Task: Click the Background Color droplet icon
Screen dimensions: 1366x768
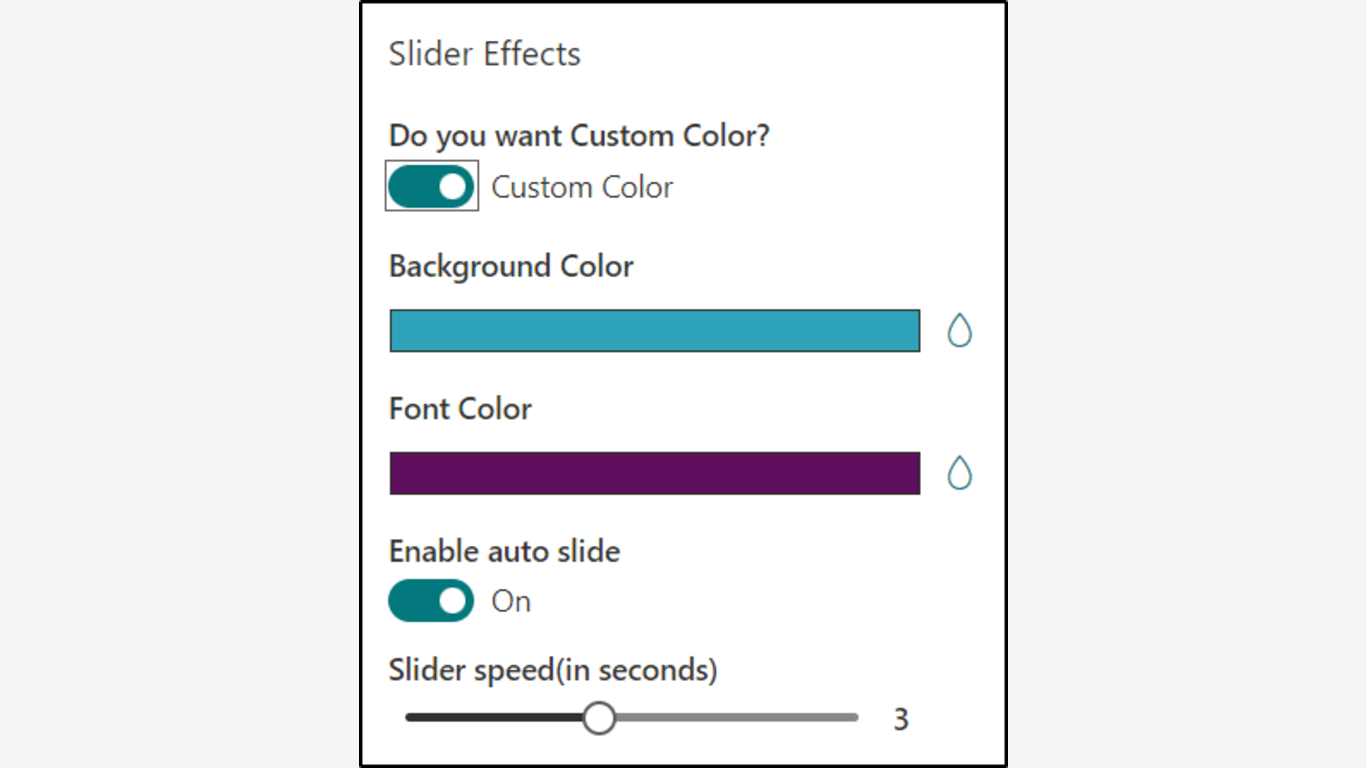Action: click(959, 331)
